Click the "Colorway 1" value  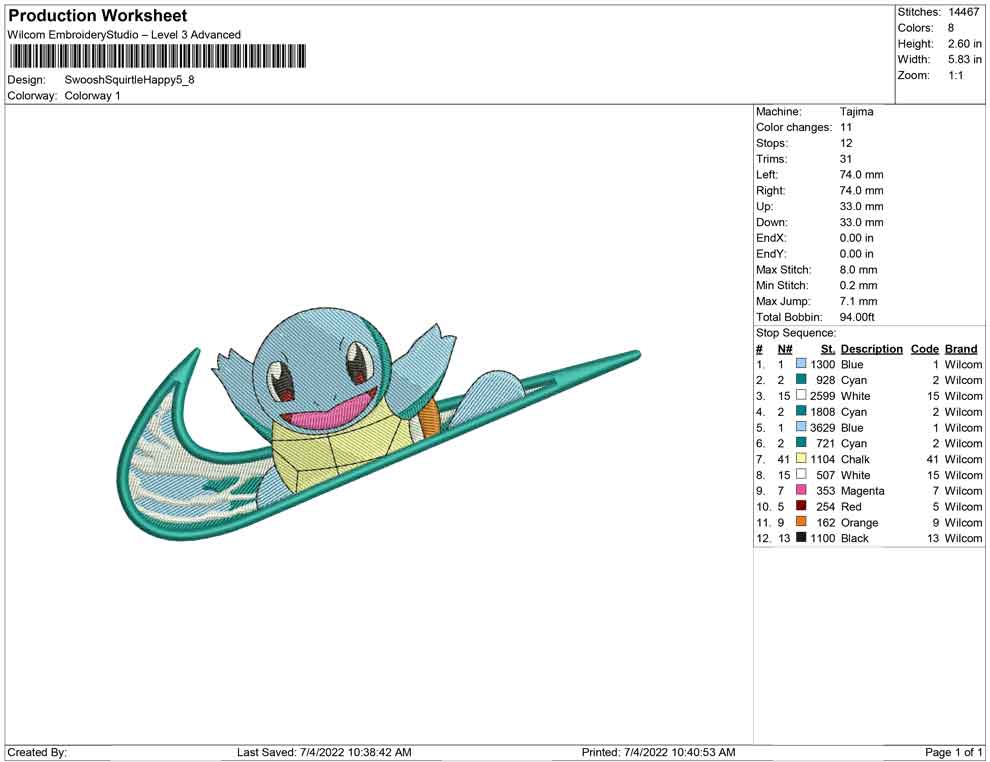[92, 96]
